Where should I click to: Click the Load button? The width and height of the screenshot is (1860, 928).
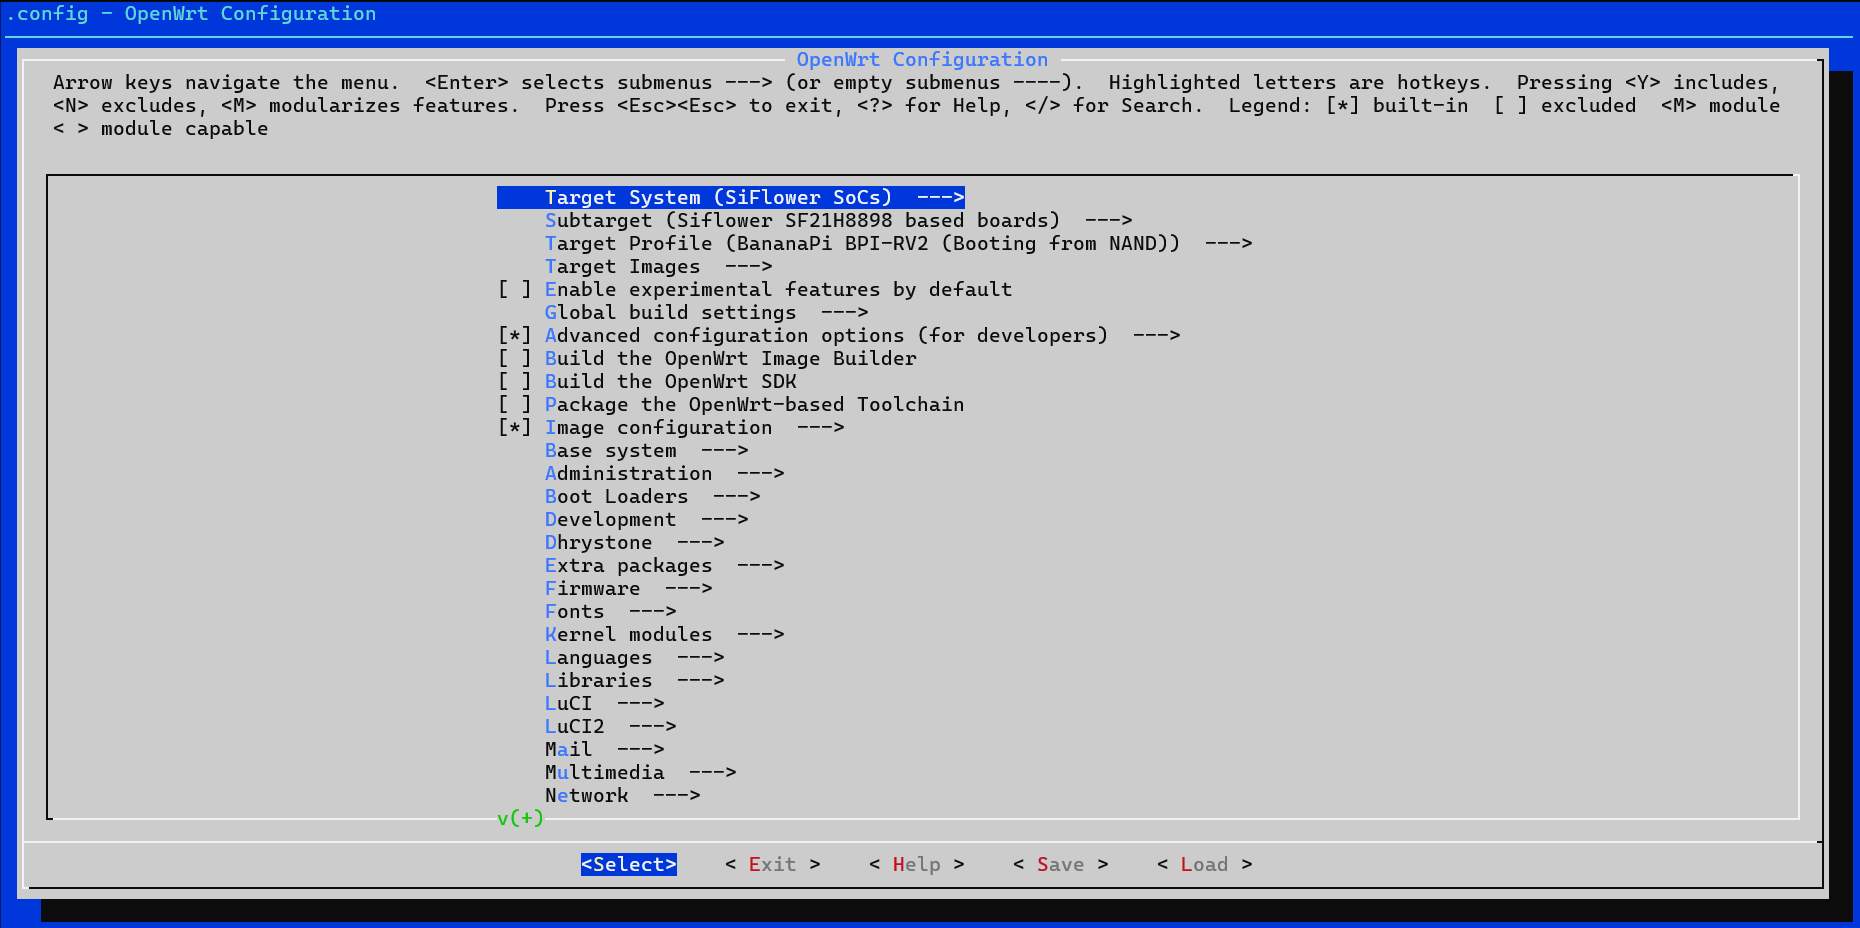[1205, 865]
